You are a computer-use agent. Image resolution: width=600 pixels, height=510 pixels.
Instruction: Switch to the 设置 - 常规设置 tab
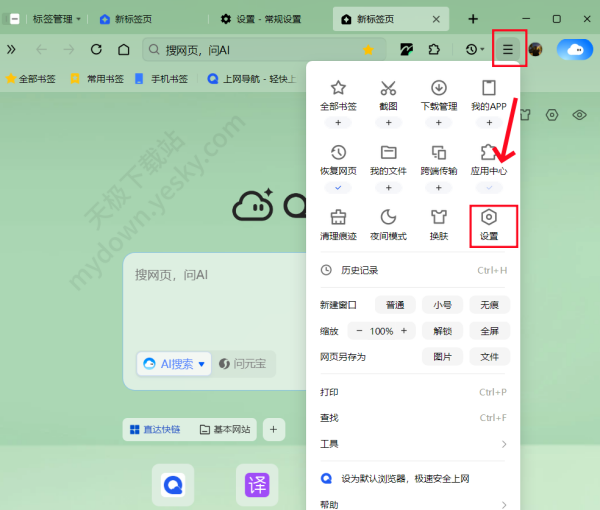[270, 19]
